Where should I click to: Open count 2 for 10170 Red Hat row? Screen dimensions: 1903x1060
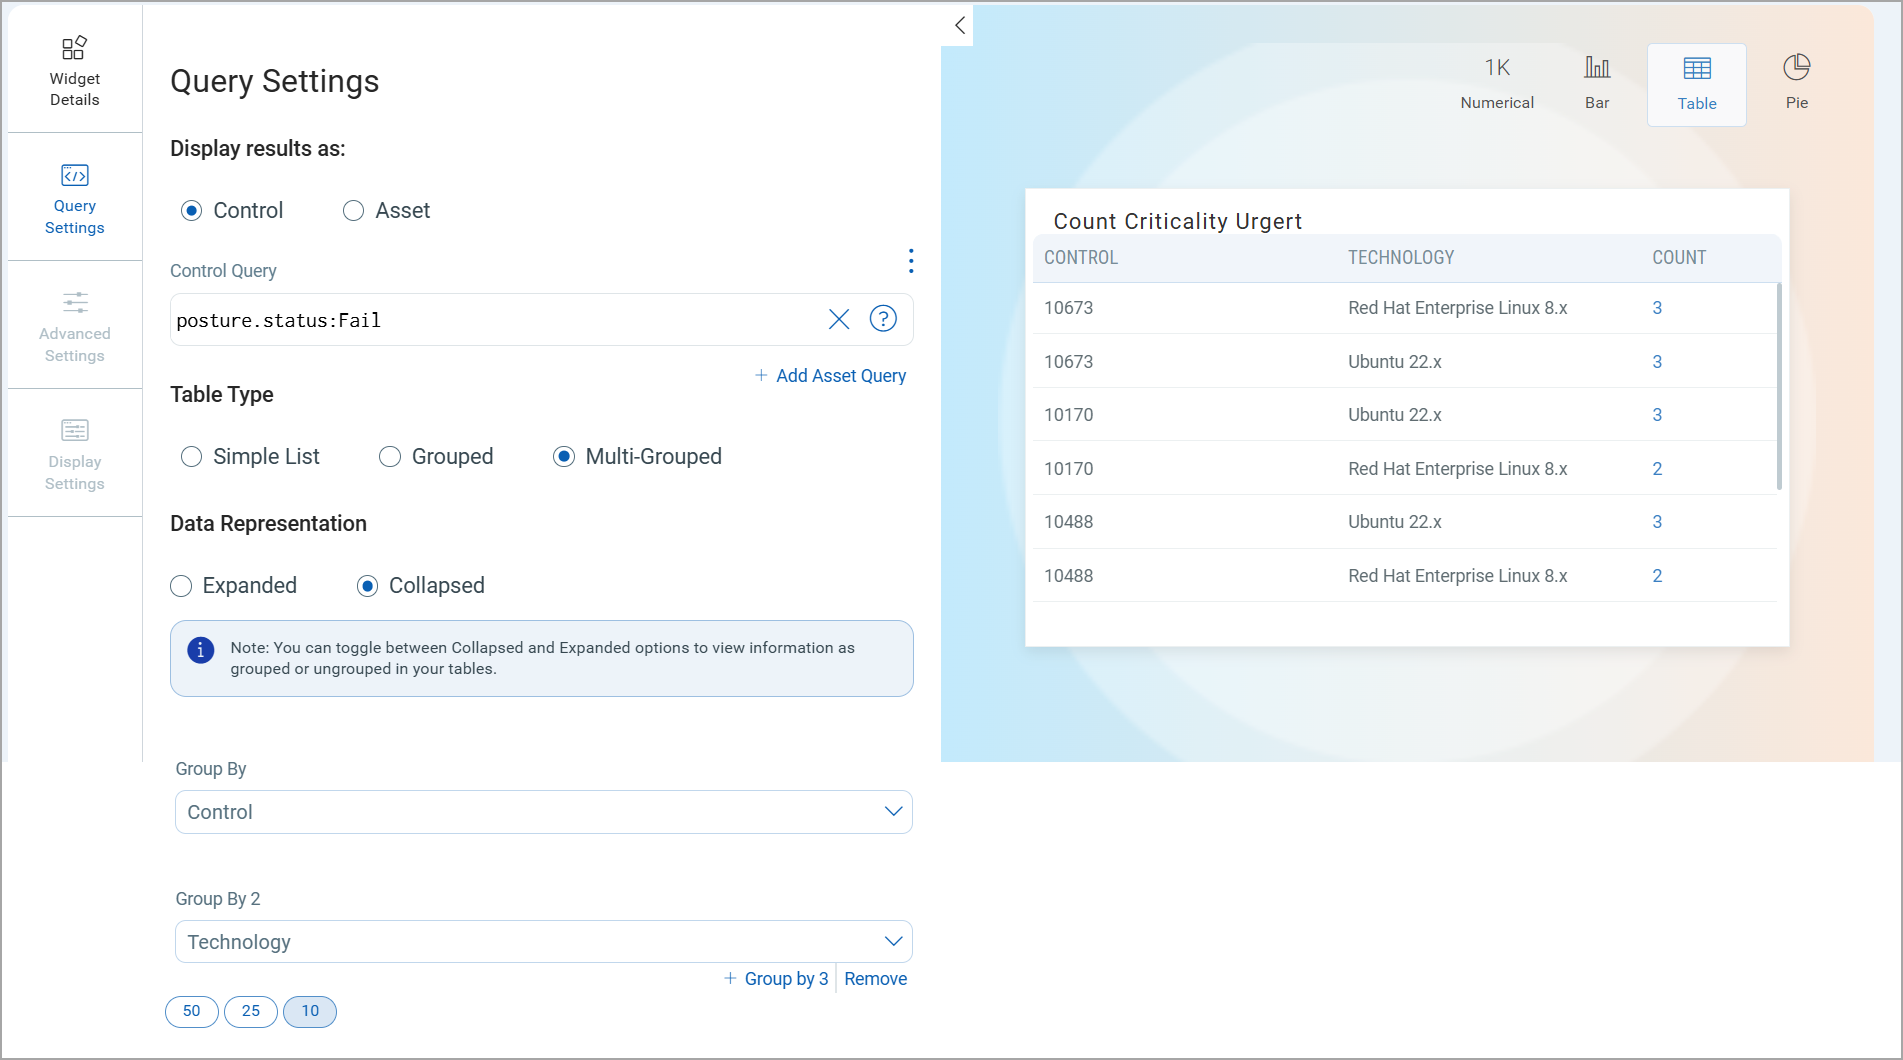(x=1657, y=469)
